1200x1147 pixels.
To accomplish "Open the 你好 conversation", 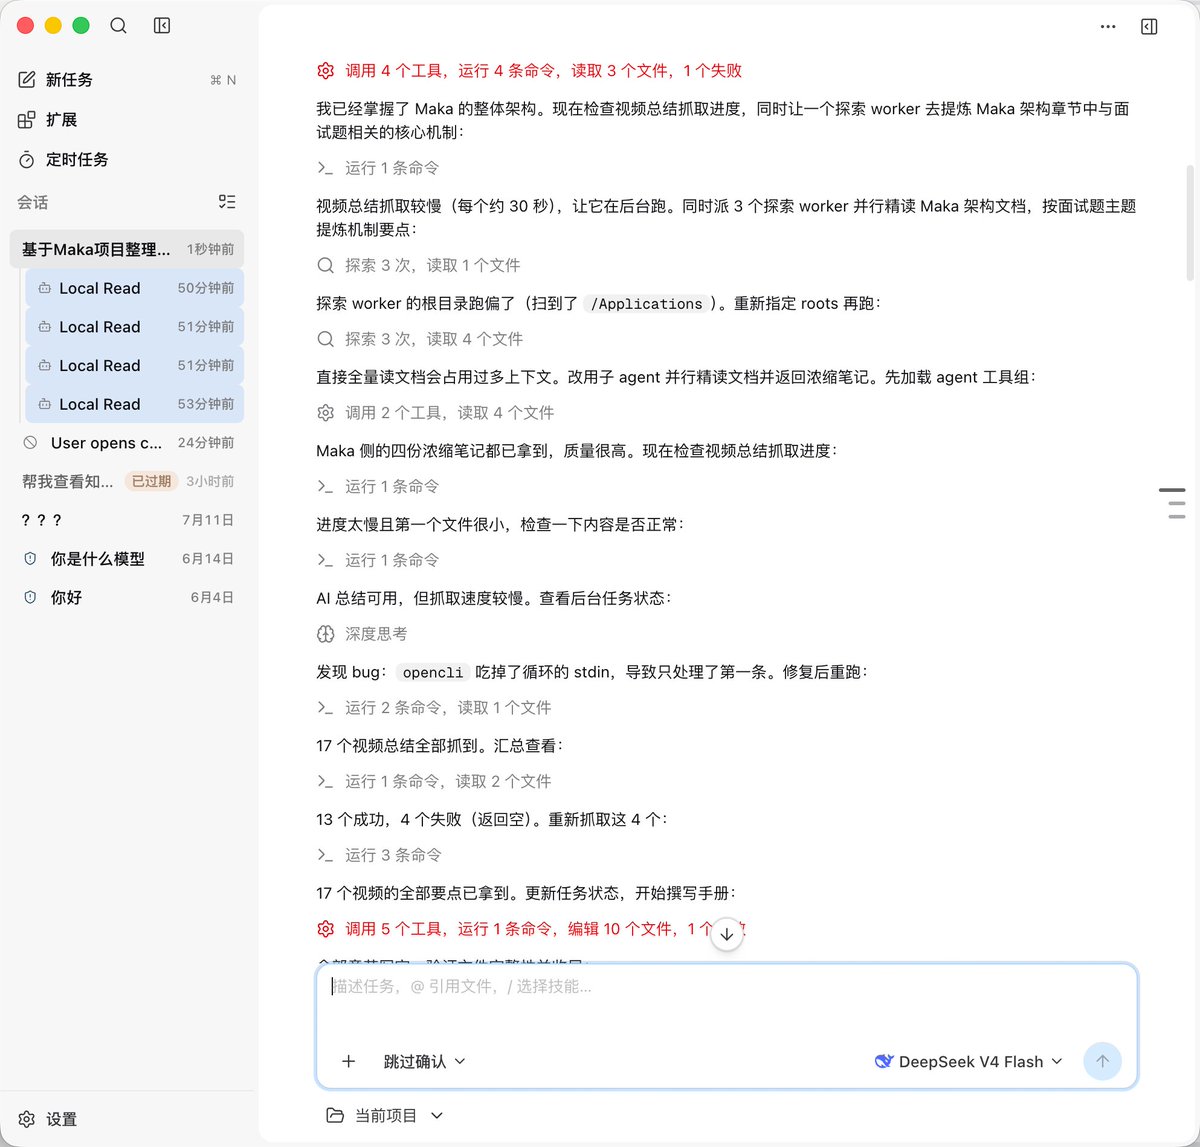I will click(x=127, y=597).
